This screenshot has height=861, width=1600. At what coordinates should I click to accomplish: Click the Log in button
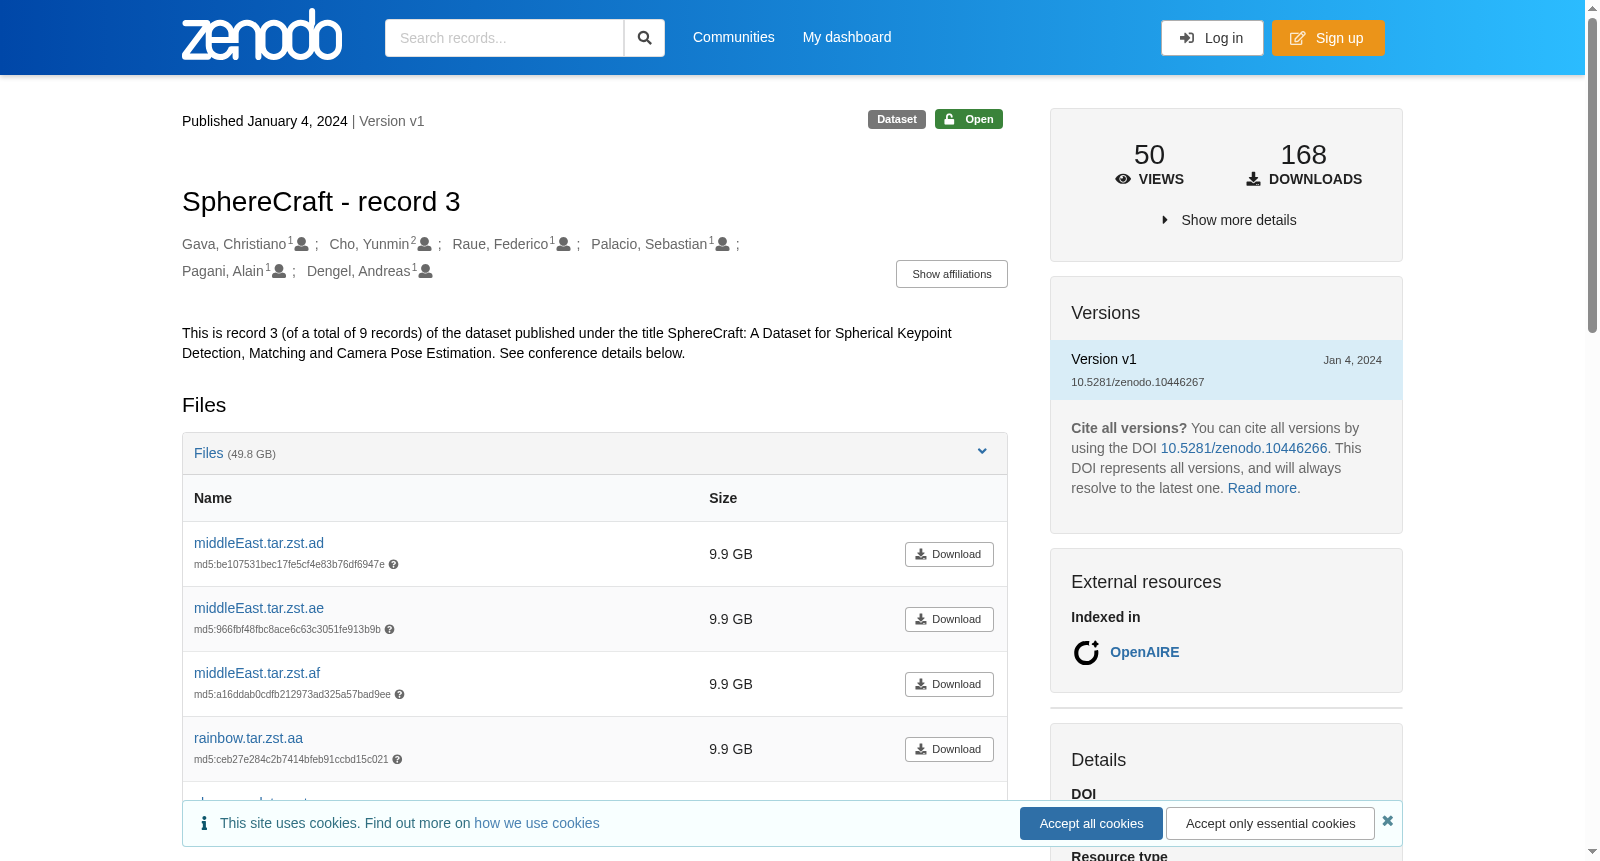coord(1212,38)
